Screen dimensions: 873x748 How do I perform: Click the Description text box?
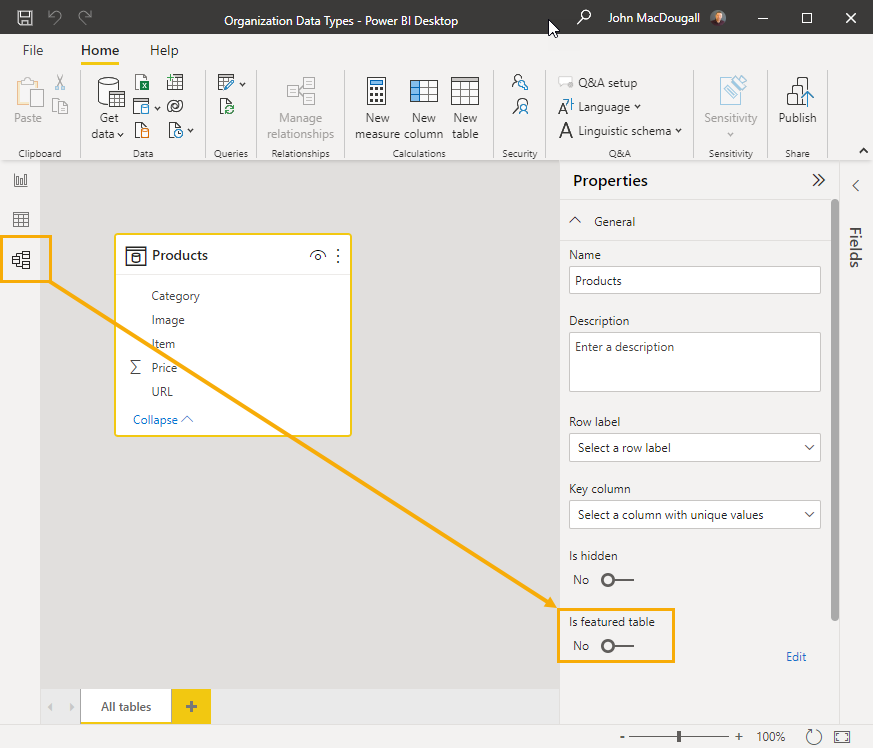pyautogui.click(x=694, y=361)
